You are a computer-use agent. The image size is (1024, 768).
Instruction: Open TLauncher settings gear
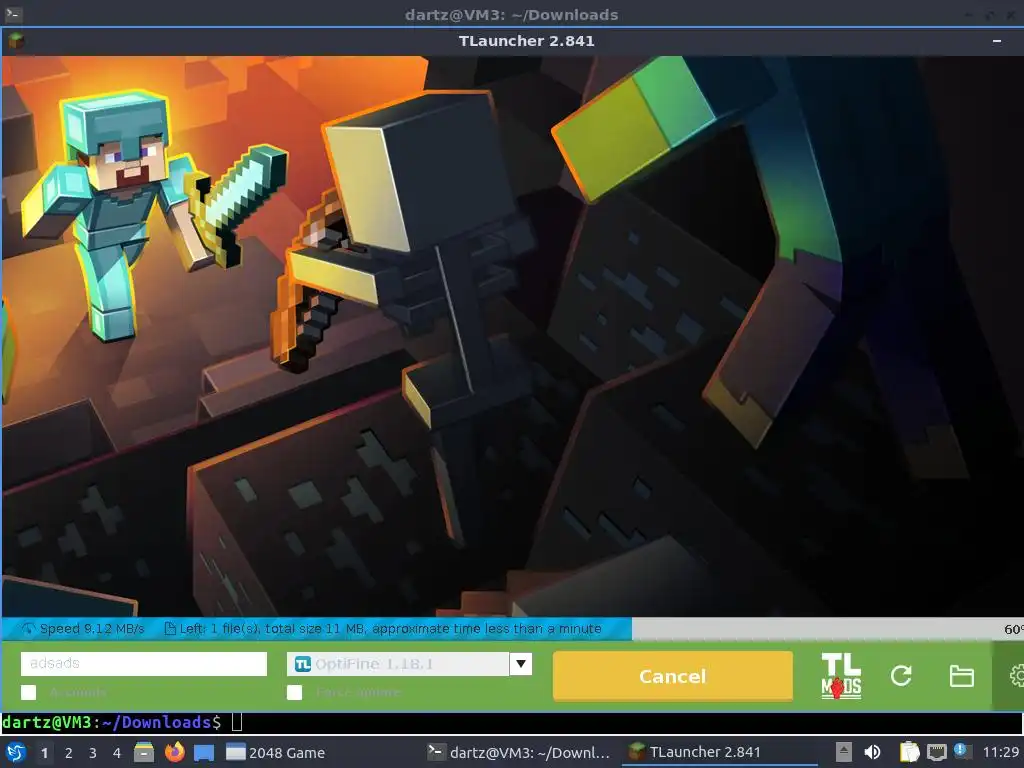[1016, 676]
